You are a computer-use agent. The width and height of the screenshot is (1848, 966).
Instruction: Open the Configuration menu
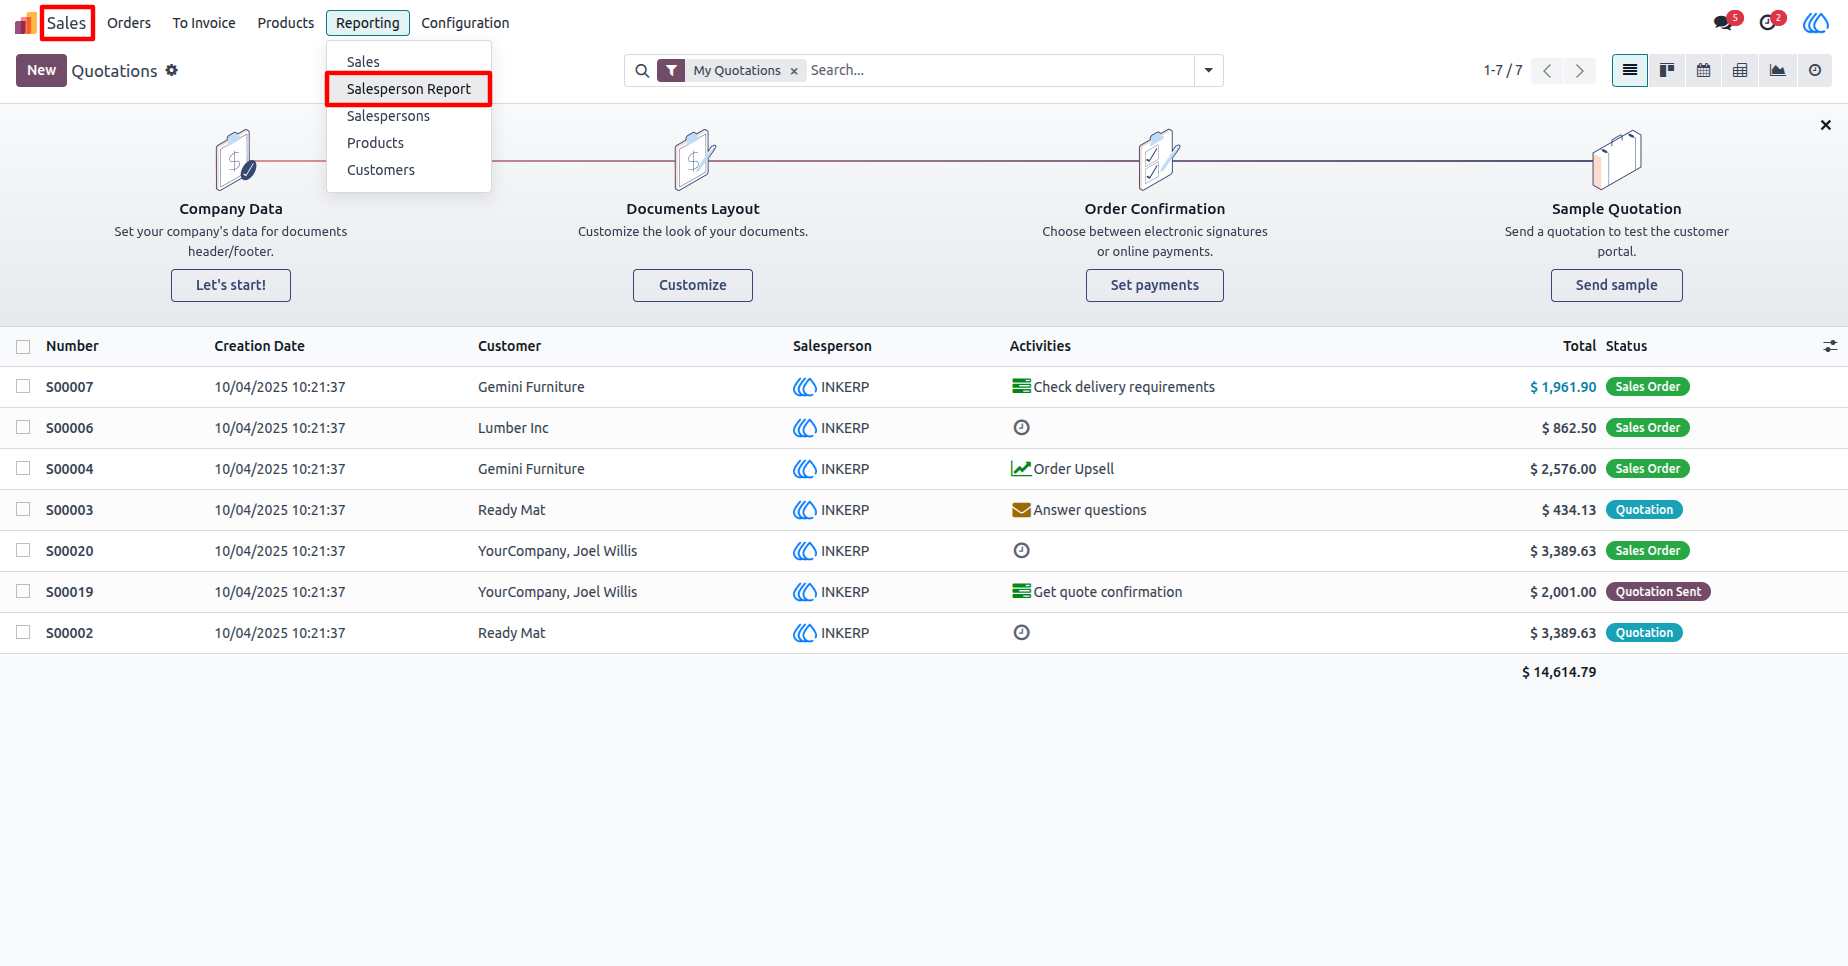tap(465, 23)
